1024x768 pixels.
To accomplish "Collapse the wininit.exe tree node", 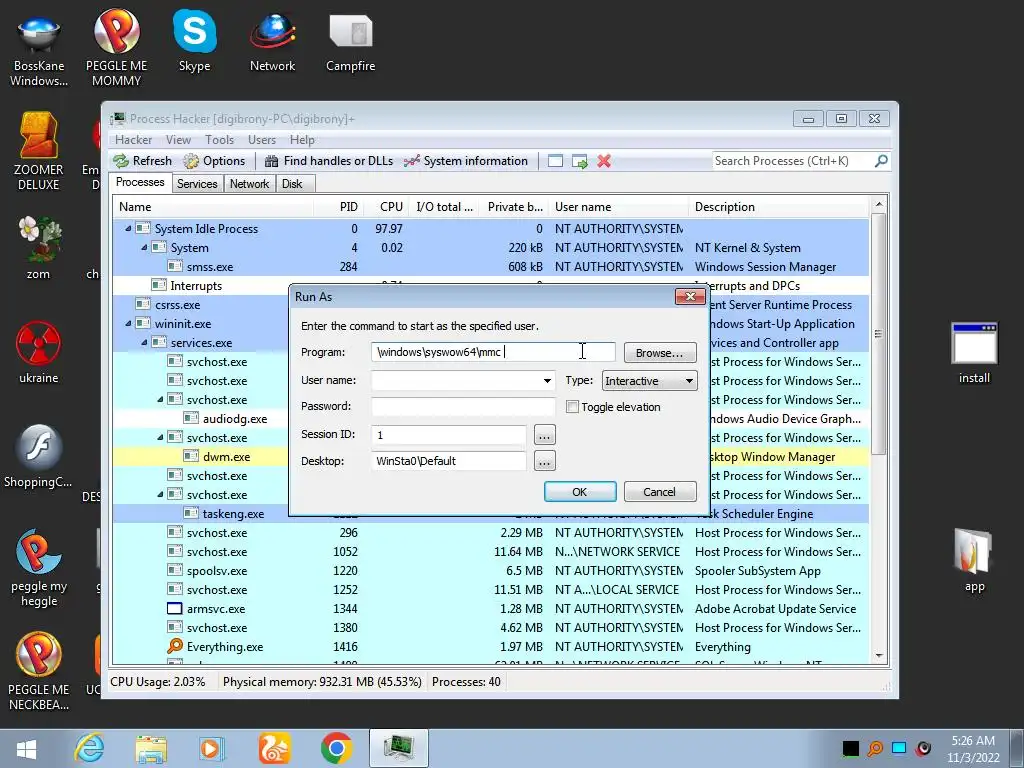I will 128,323.
